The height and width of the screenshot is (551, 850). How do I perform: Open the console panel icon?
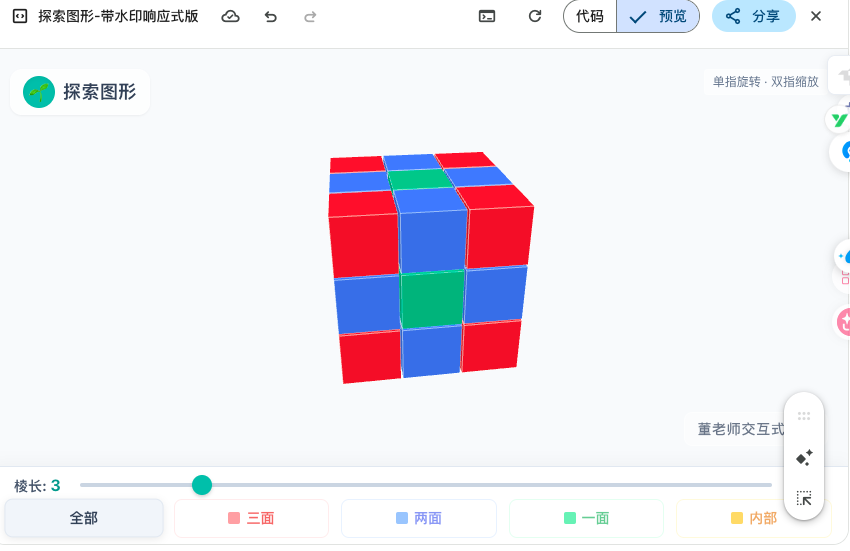tap(487, 16)
